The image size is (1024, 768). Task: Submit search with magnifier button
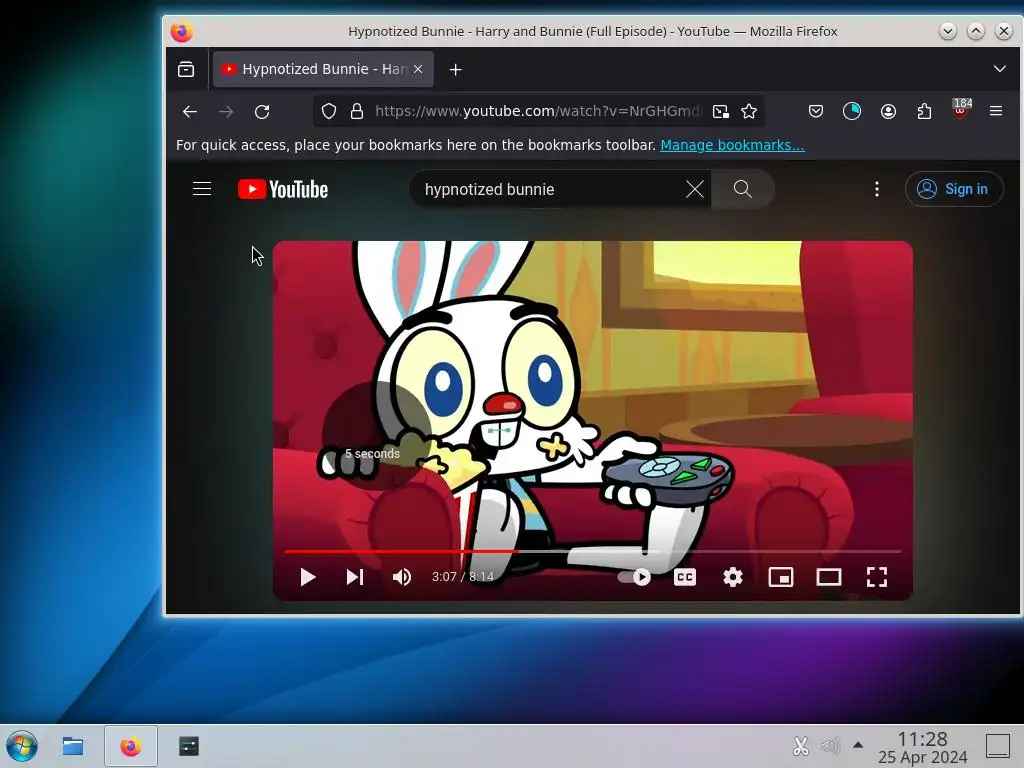(x=743, y=189)
